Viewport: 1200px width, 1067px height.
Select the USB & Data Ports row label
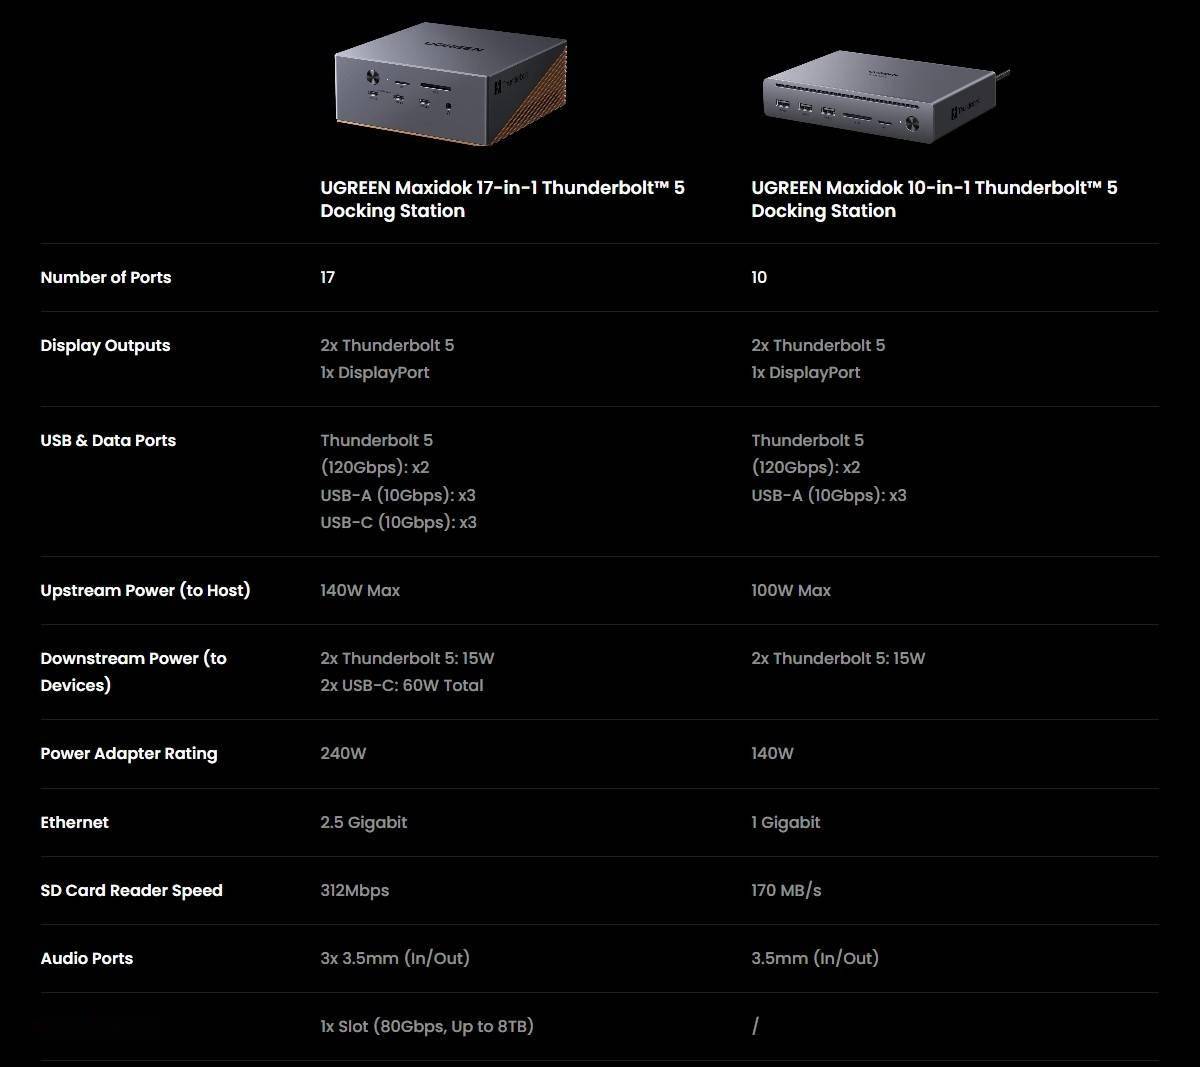pyautogui.click(x=108, y=441)
